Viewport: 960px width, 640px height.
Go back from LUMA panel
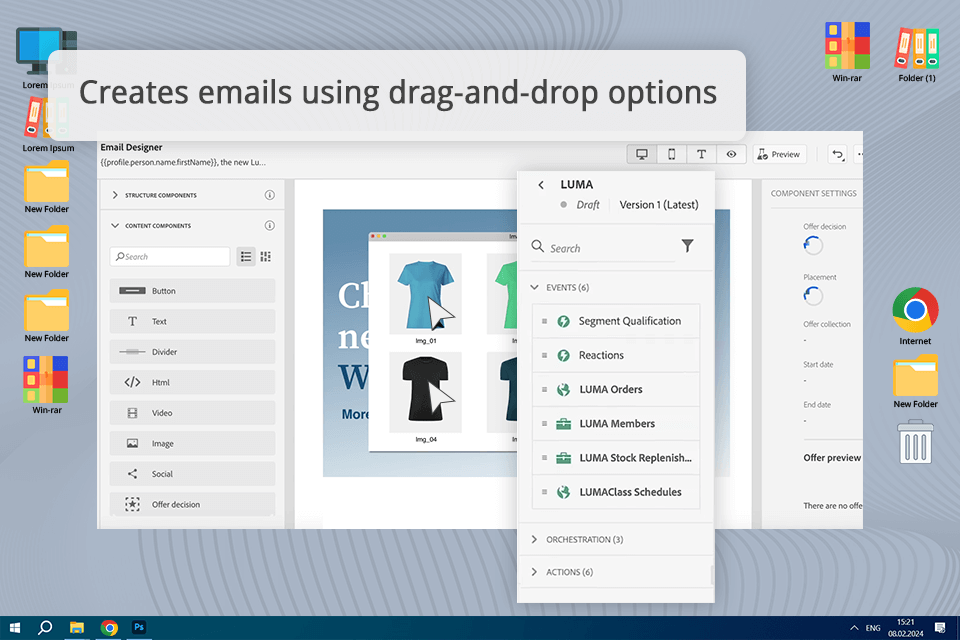[541, 185]
